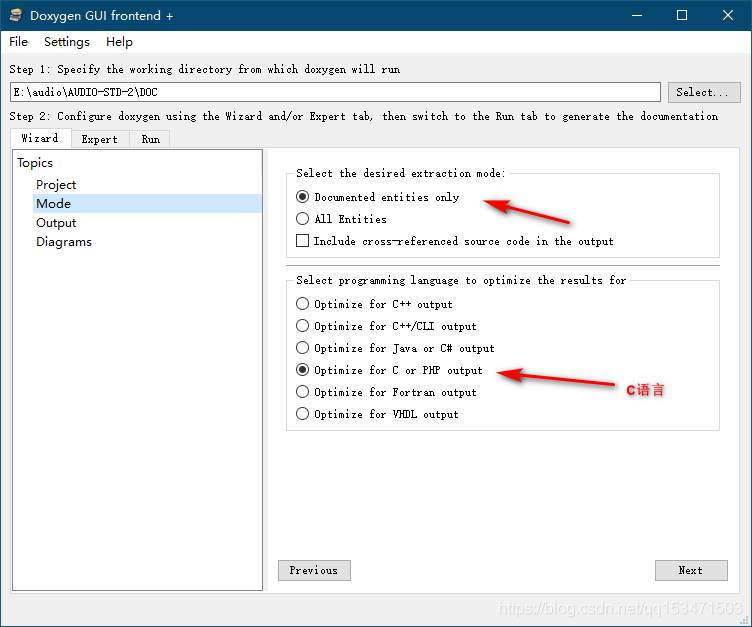
Task: Open the Settings menu
Action: [x=67, y=42]
